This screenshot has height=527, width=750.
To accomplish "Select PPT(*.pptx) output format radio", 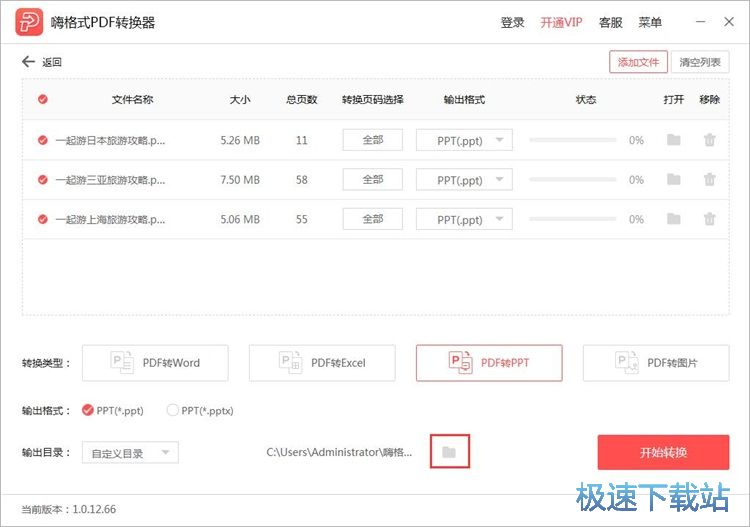I will click(x=172, y=410).
